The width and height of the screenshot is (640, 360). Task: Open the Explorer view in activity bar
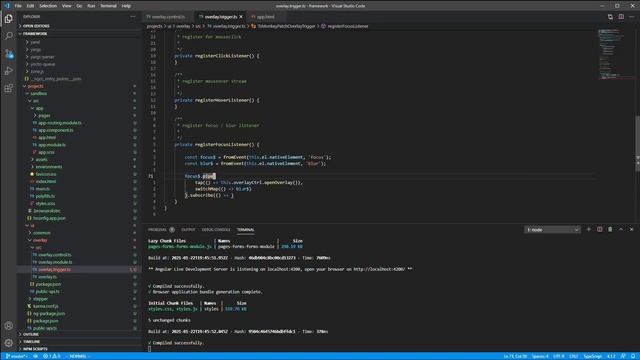point(9,19)
